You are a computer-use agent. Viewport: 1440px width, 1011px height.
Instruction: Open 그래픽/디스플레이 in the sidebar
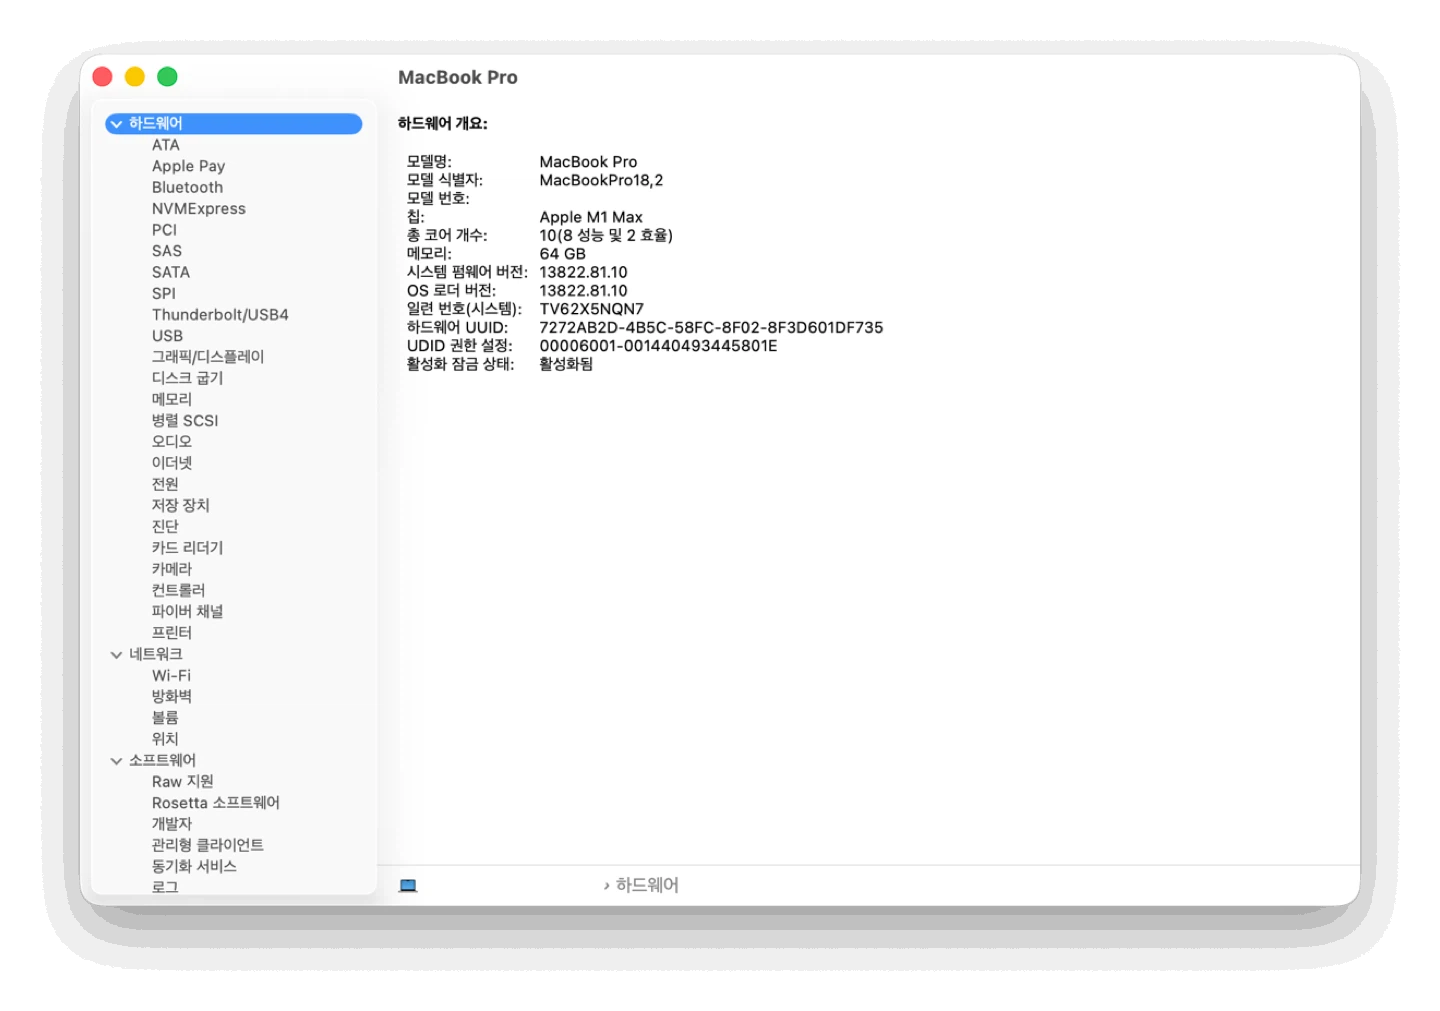pyautogui.click(x=208, y=357)
